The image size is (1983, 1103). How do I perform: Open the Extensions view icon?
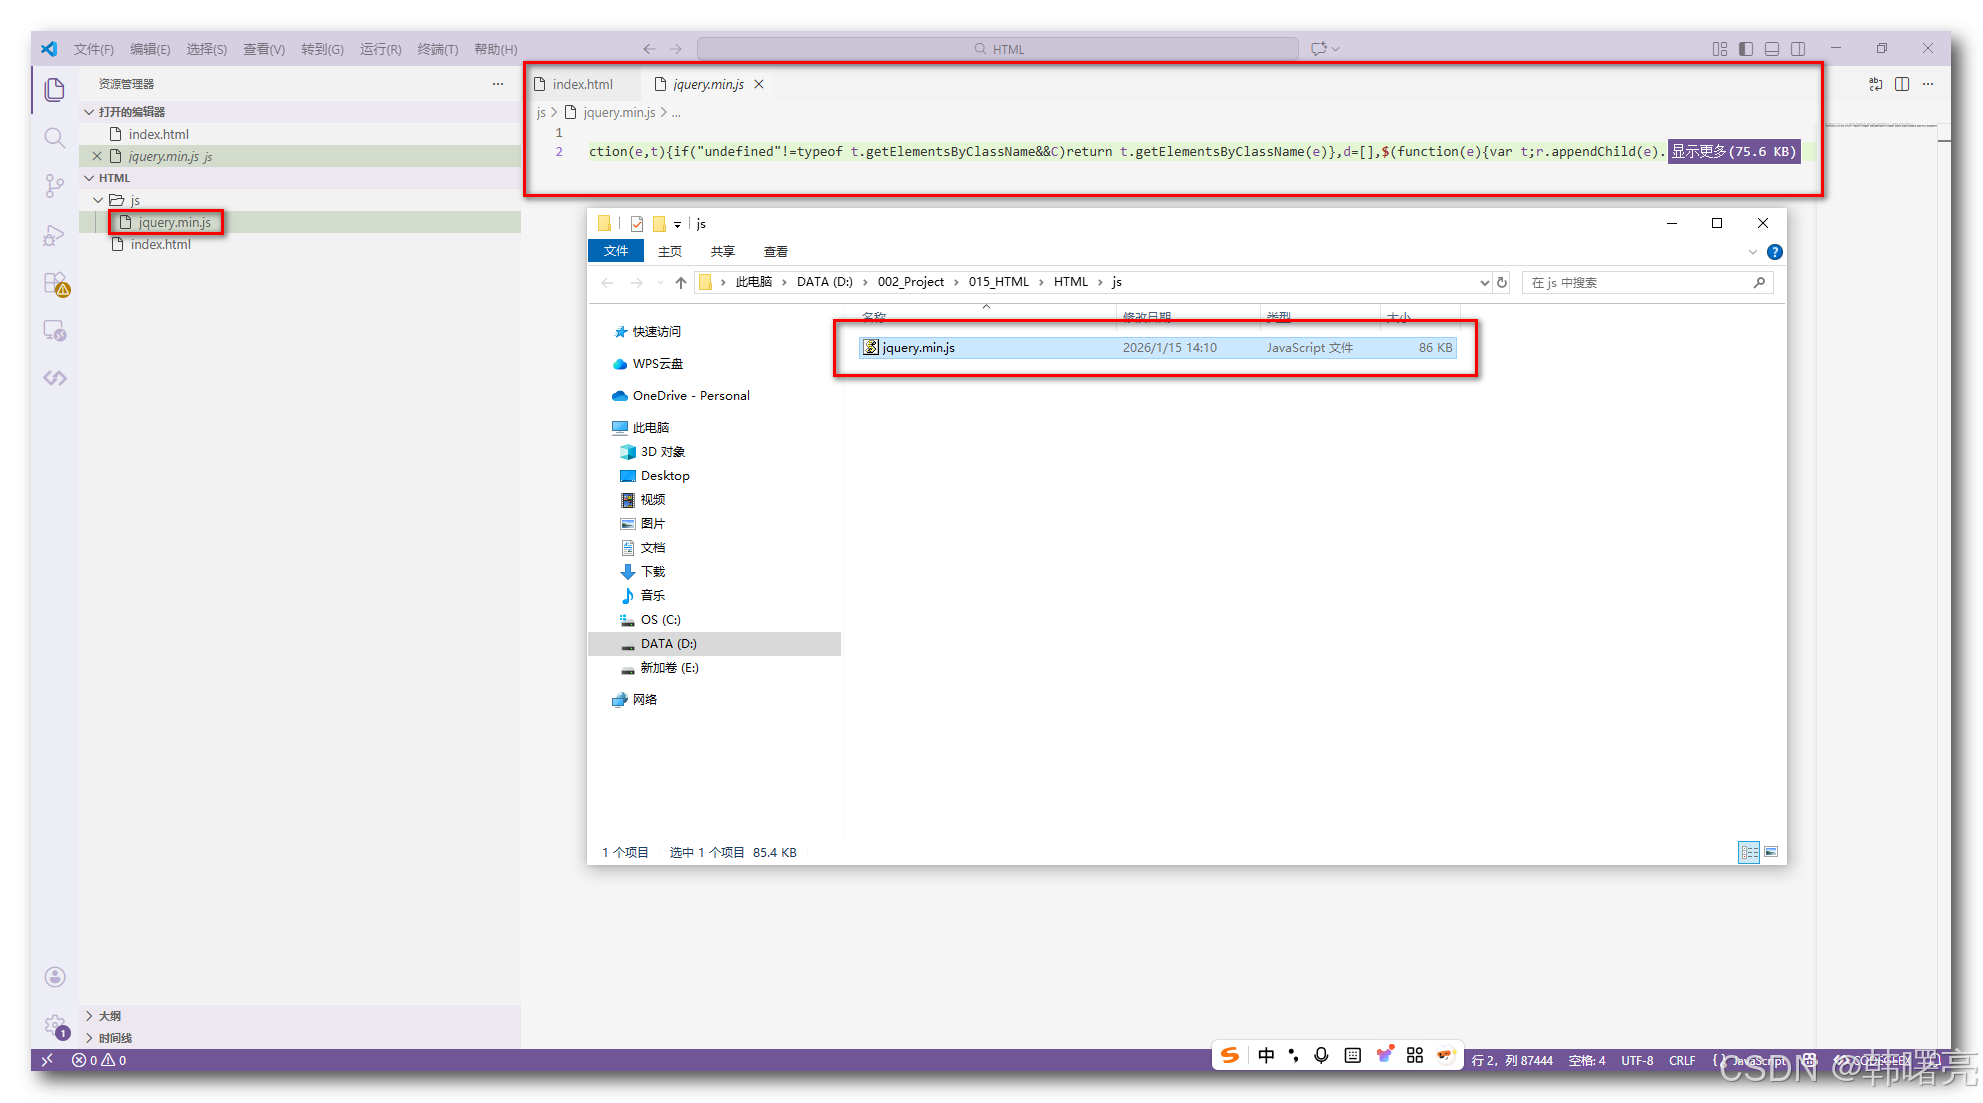pos(55,284)
